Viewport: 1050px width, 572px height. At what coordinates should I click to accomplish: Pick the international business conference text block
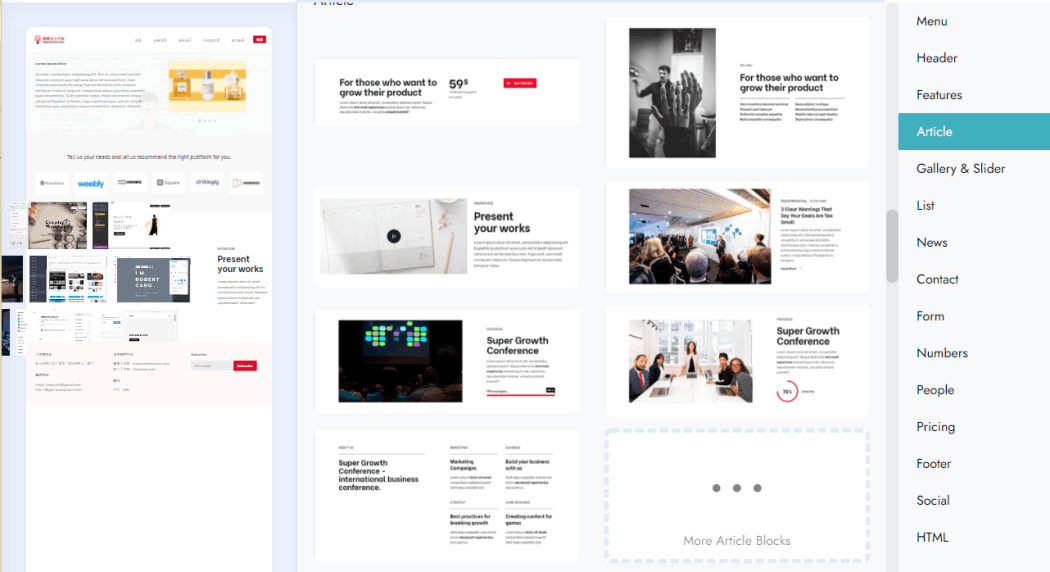[447, 495]
